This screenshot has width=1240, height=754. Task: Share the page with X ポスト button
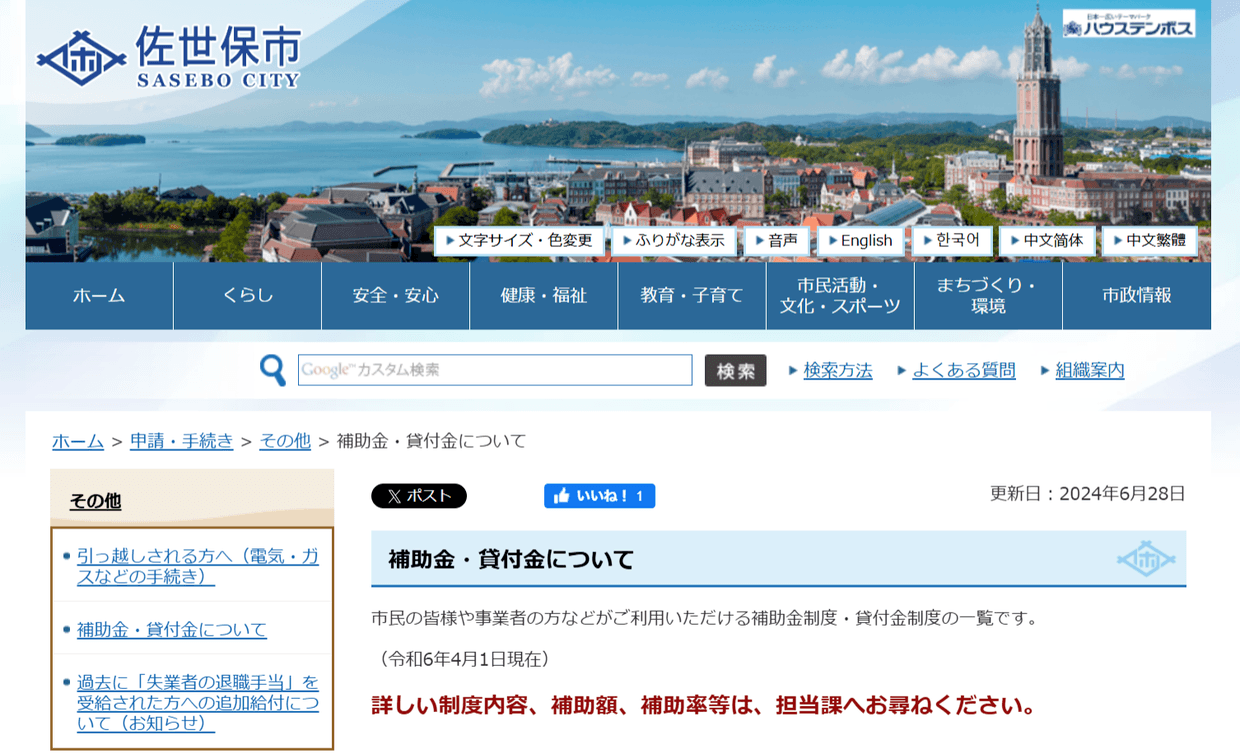pos(419,496)
